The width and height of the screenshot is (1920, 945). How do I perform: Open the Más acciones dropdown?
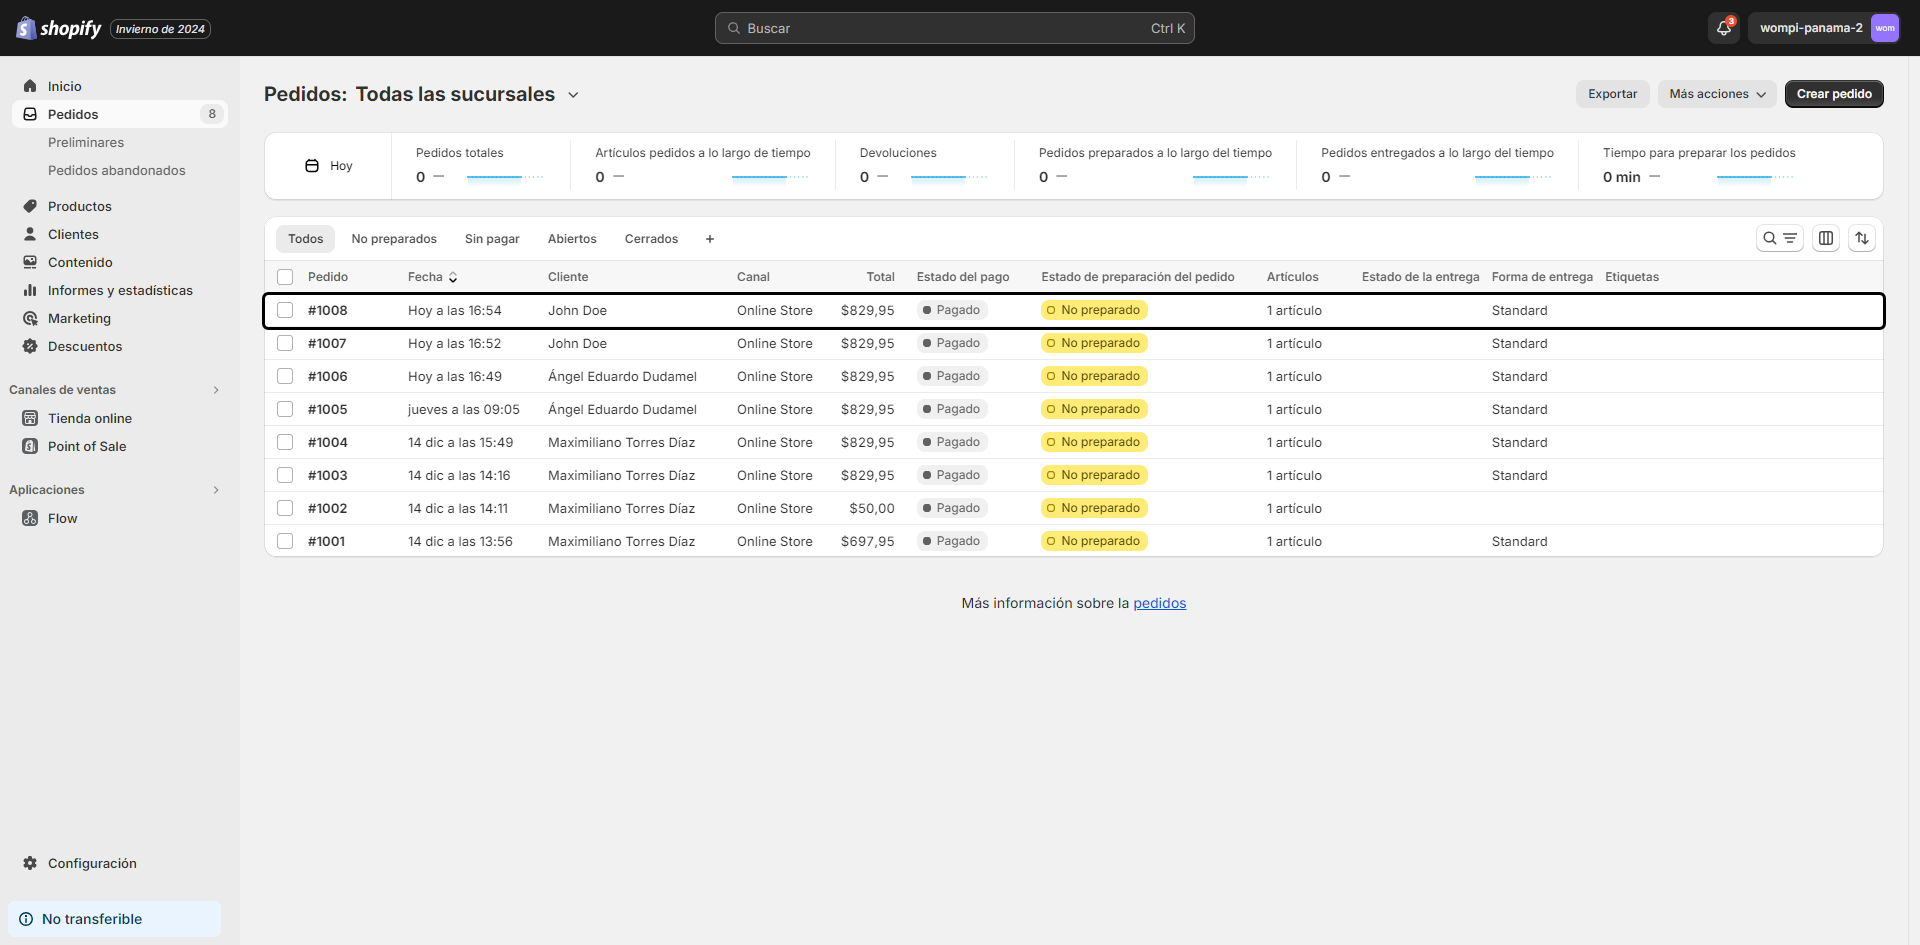[x=1716, y=93]
